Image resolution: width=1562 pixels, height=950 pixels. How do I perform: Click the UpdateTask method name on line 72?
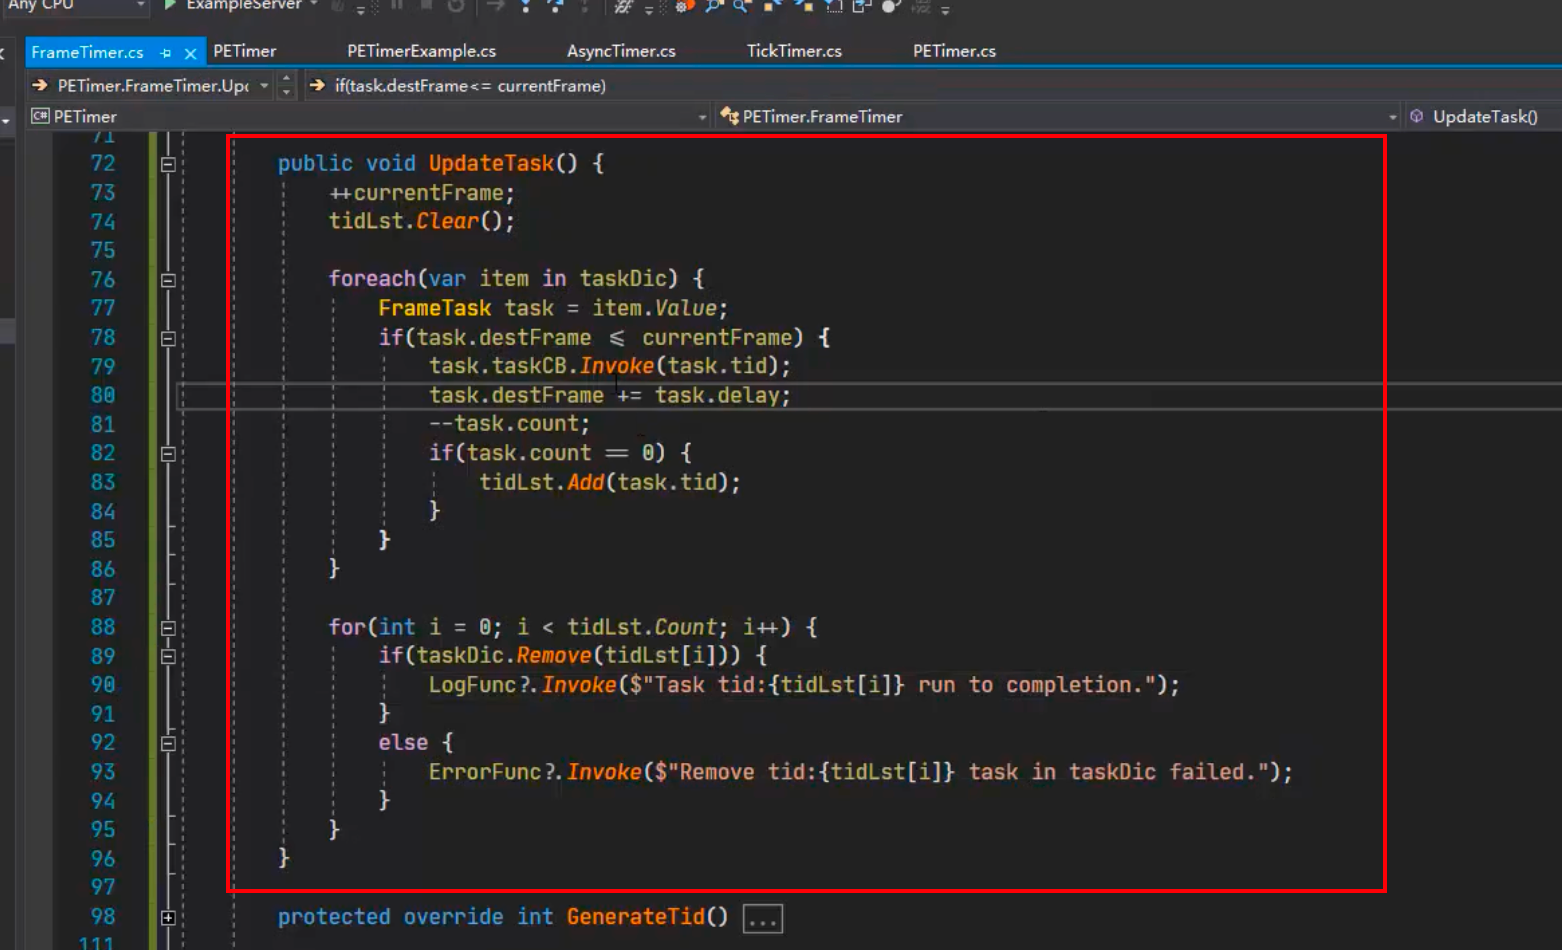point(491,163)
